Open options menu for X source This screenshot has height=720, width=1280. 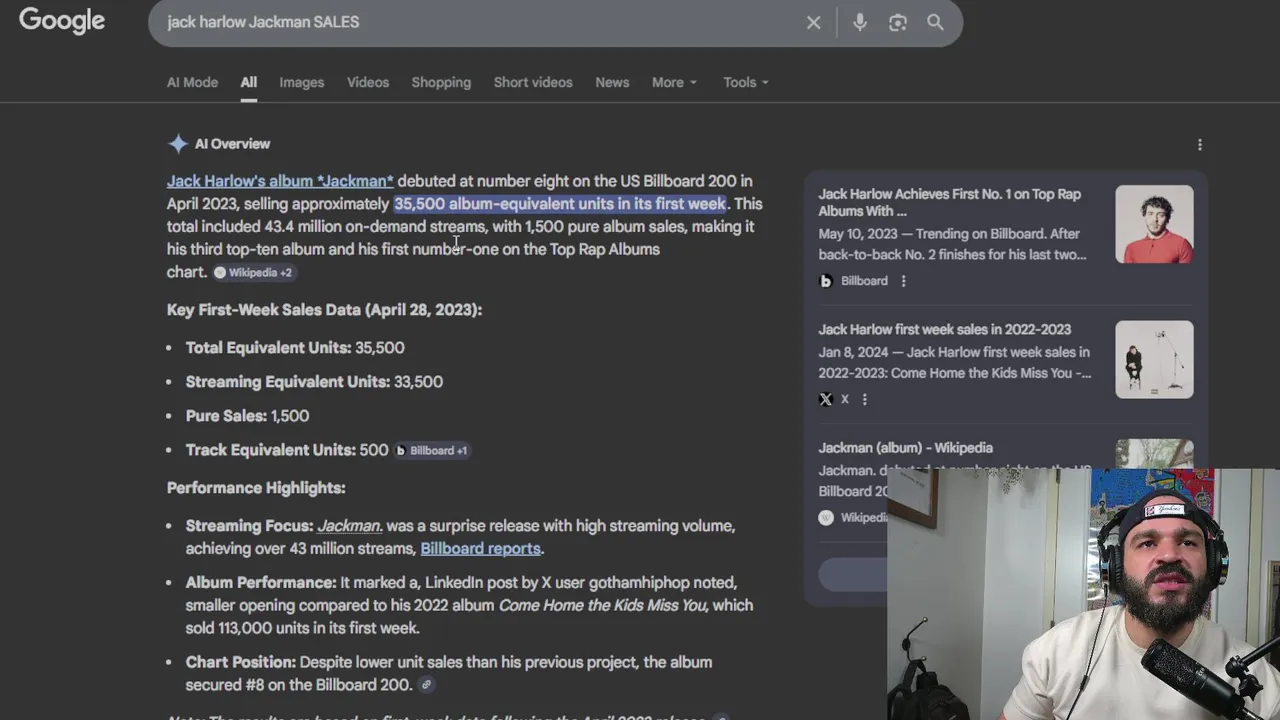pyautogui.click(x=864, y=399)
